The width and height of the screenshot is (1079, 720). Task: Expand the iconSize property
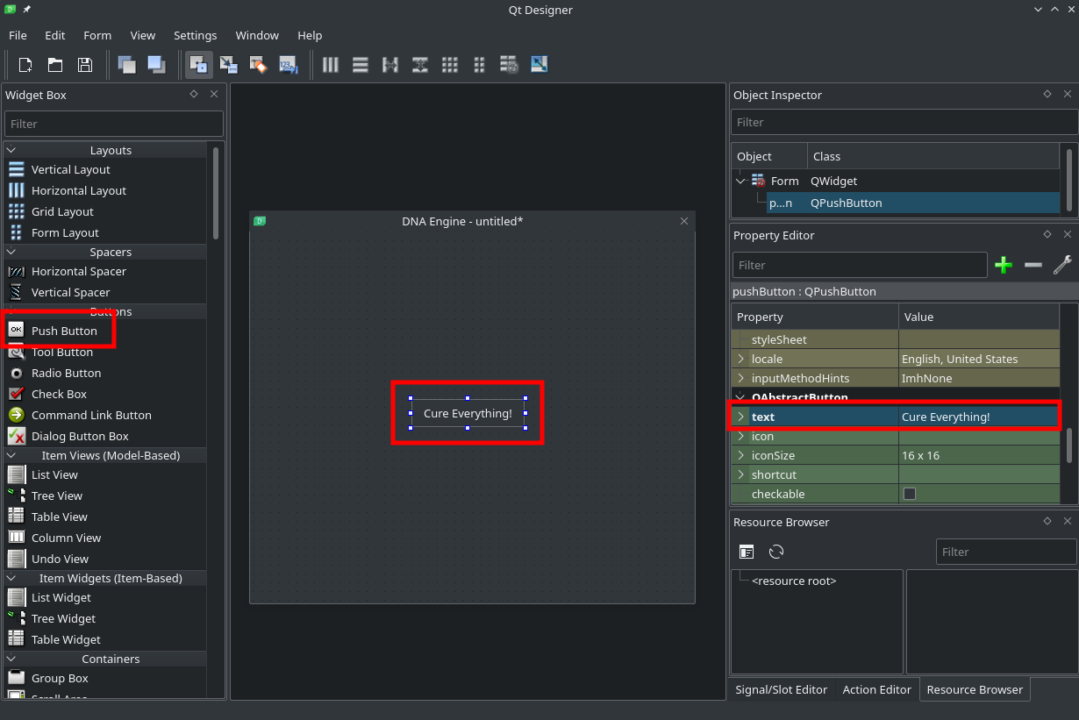coord(740,455)
